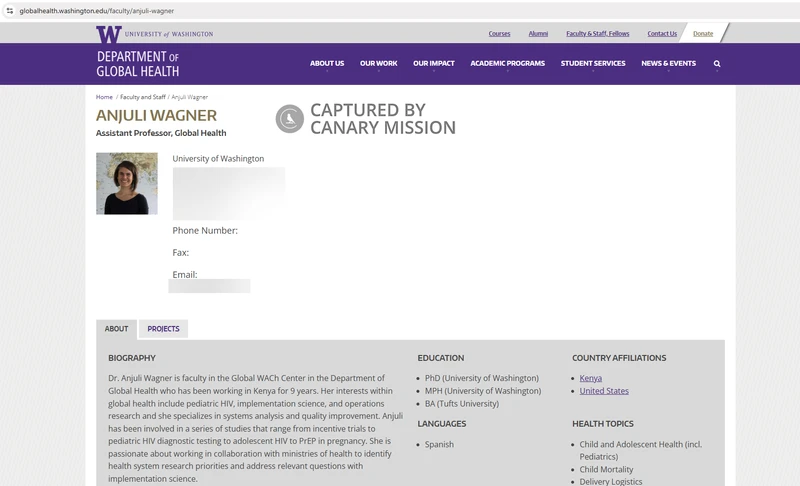Click the Biography section heading
This screenshot has height=486, width=800.
[x=132, y=359]
